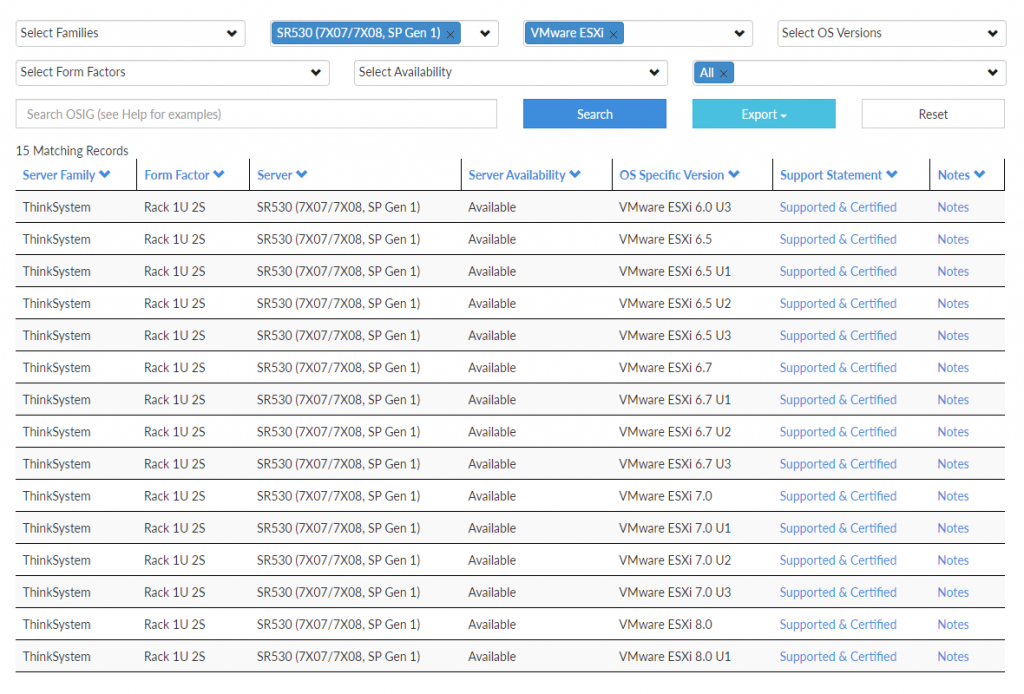Screen dimensions: 1024x694
Task: Open Notes link for ESXi 8.0 row
Action: coord(953,625)
